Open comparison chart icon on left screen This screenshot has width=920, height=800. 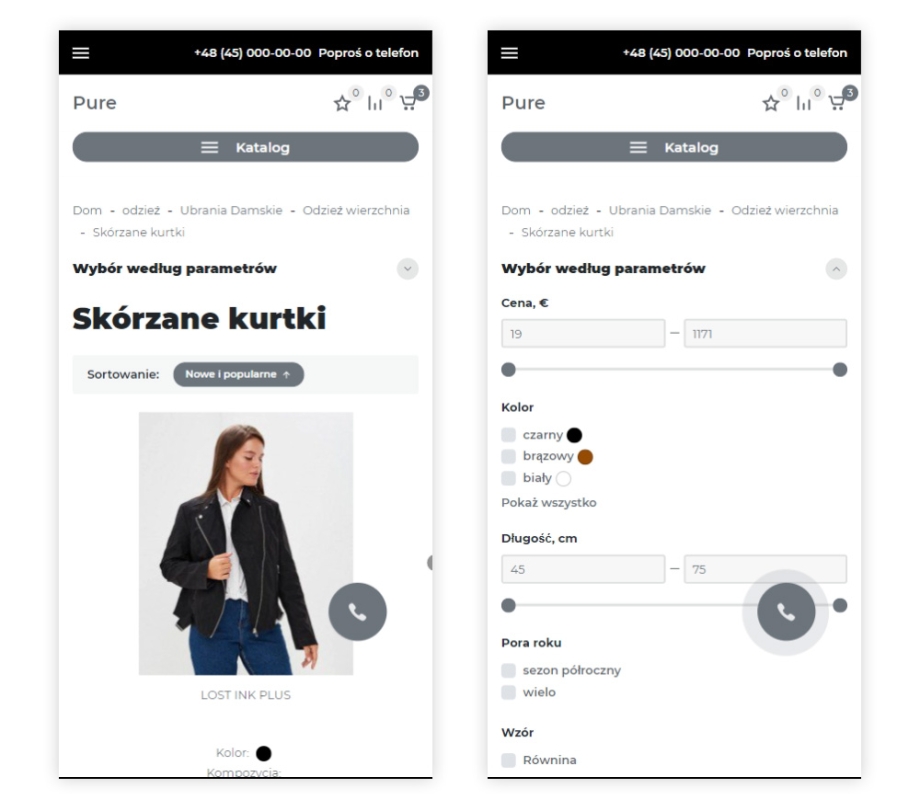click(375, 104)
